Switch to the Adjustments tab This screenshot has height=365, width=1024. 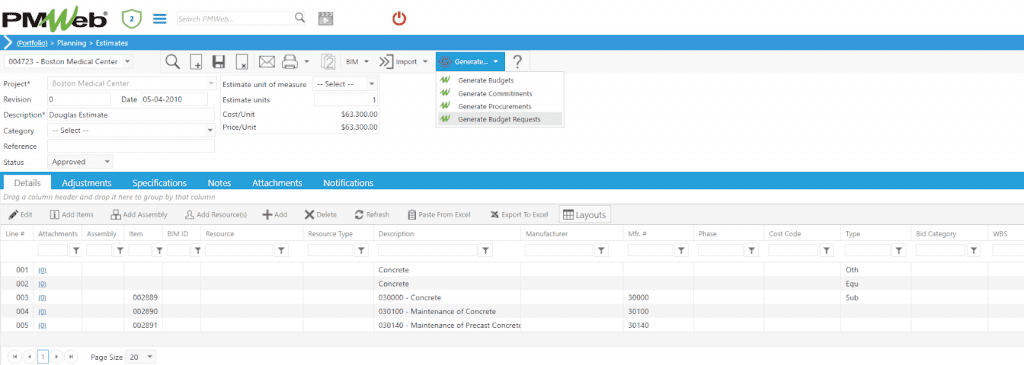[86, 183]
